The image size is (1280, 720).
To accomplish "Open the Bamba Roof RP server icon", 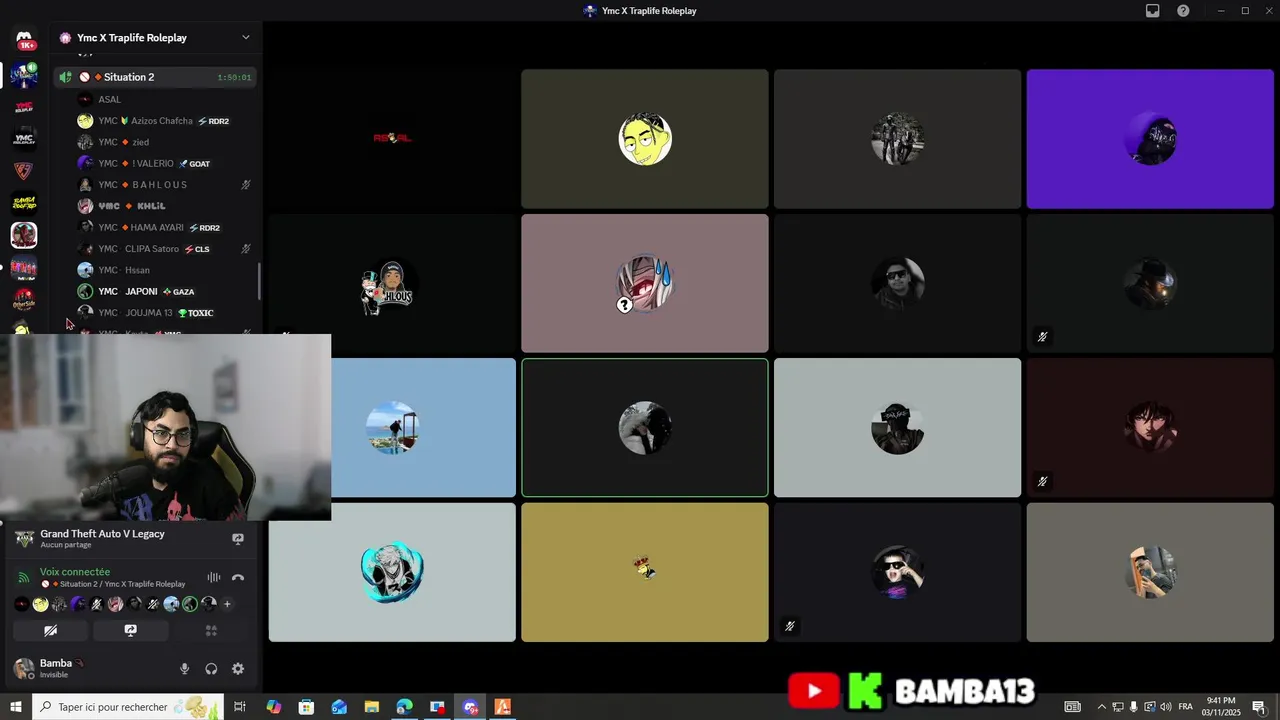I will [x=24, y=203].
